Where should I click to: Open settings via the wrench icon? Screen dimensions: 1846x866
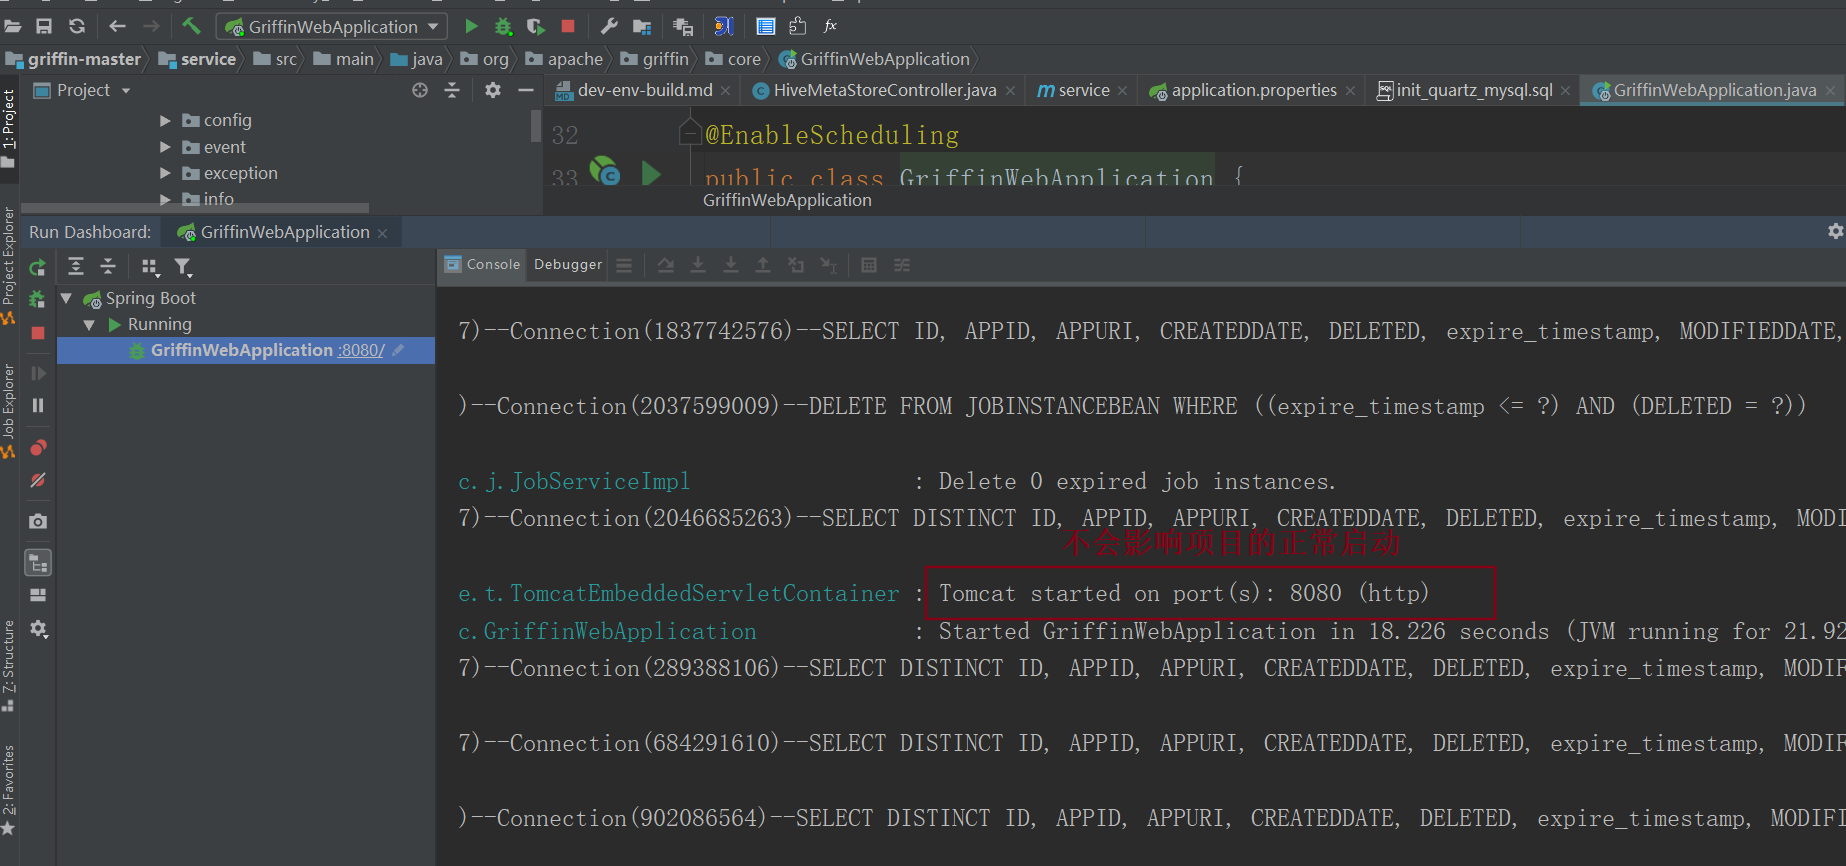click(x=609, y=27)
